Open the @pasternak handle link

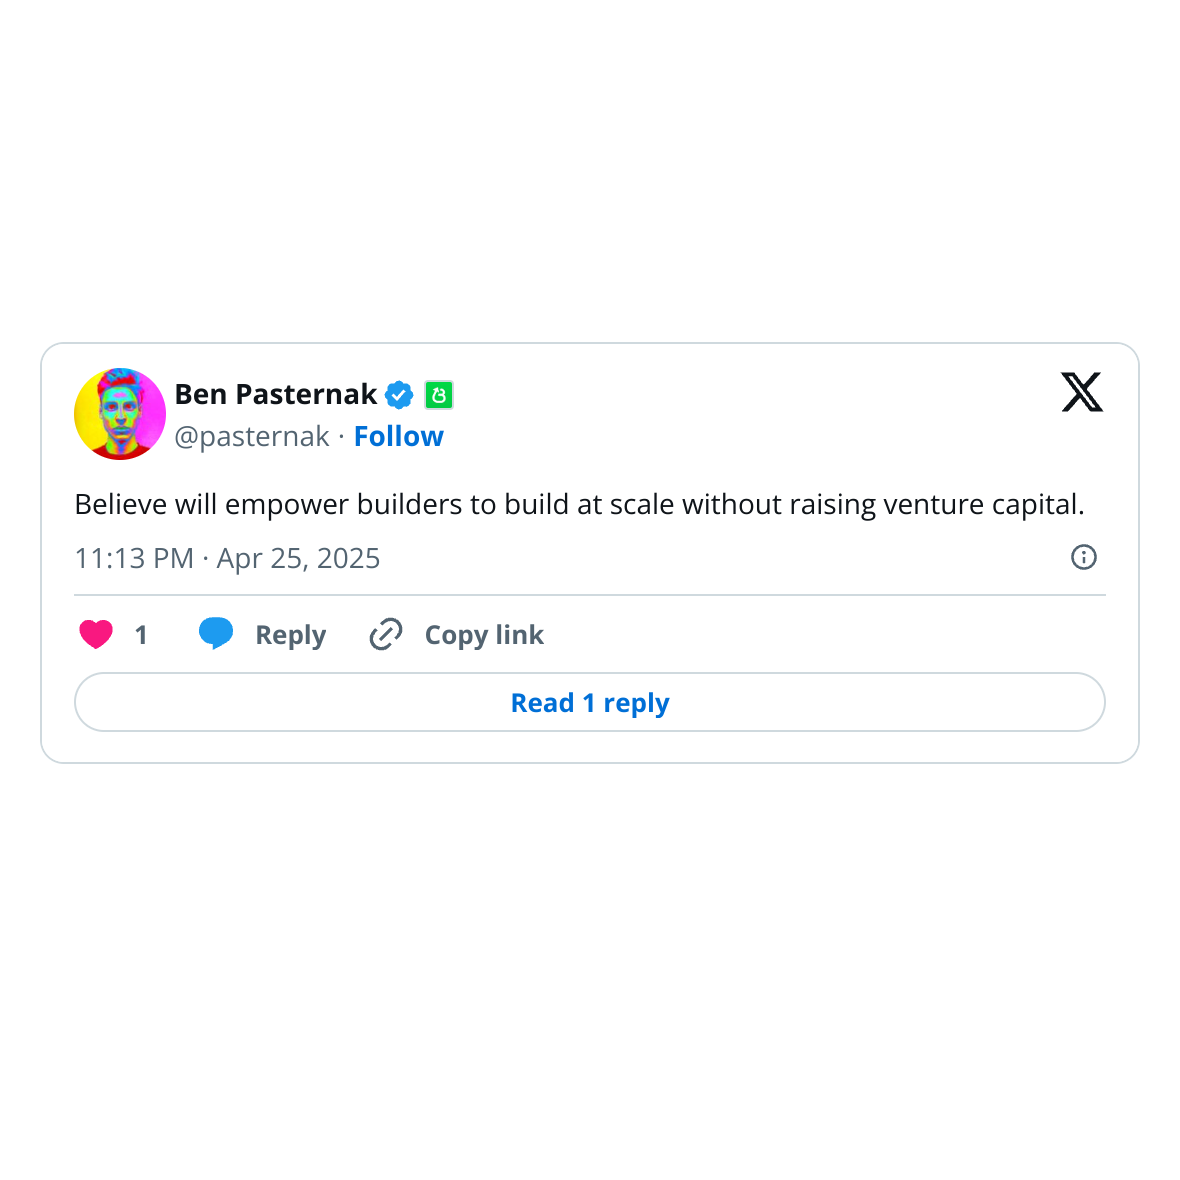pyautogui.click(x=252, y=437)
